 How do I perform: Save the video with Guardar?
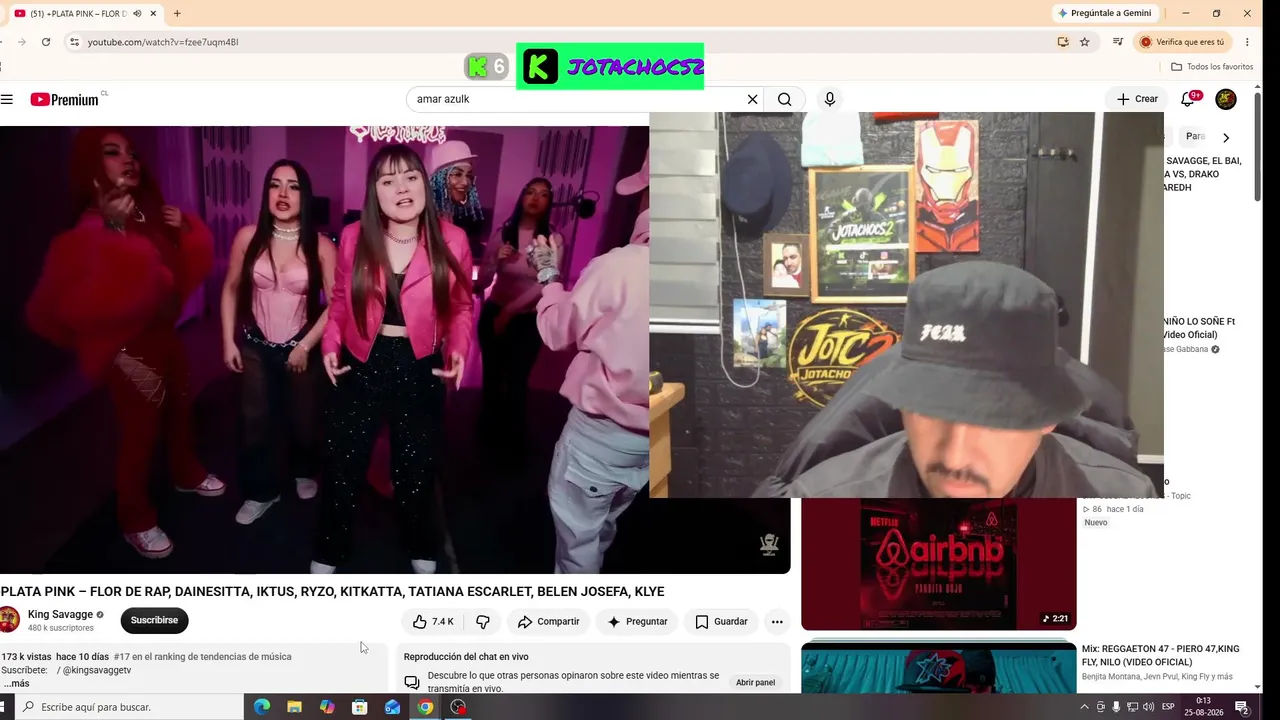point(721,621)
